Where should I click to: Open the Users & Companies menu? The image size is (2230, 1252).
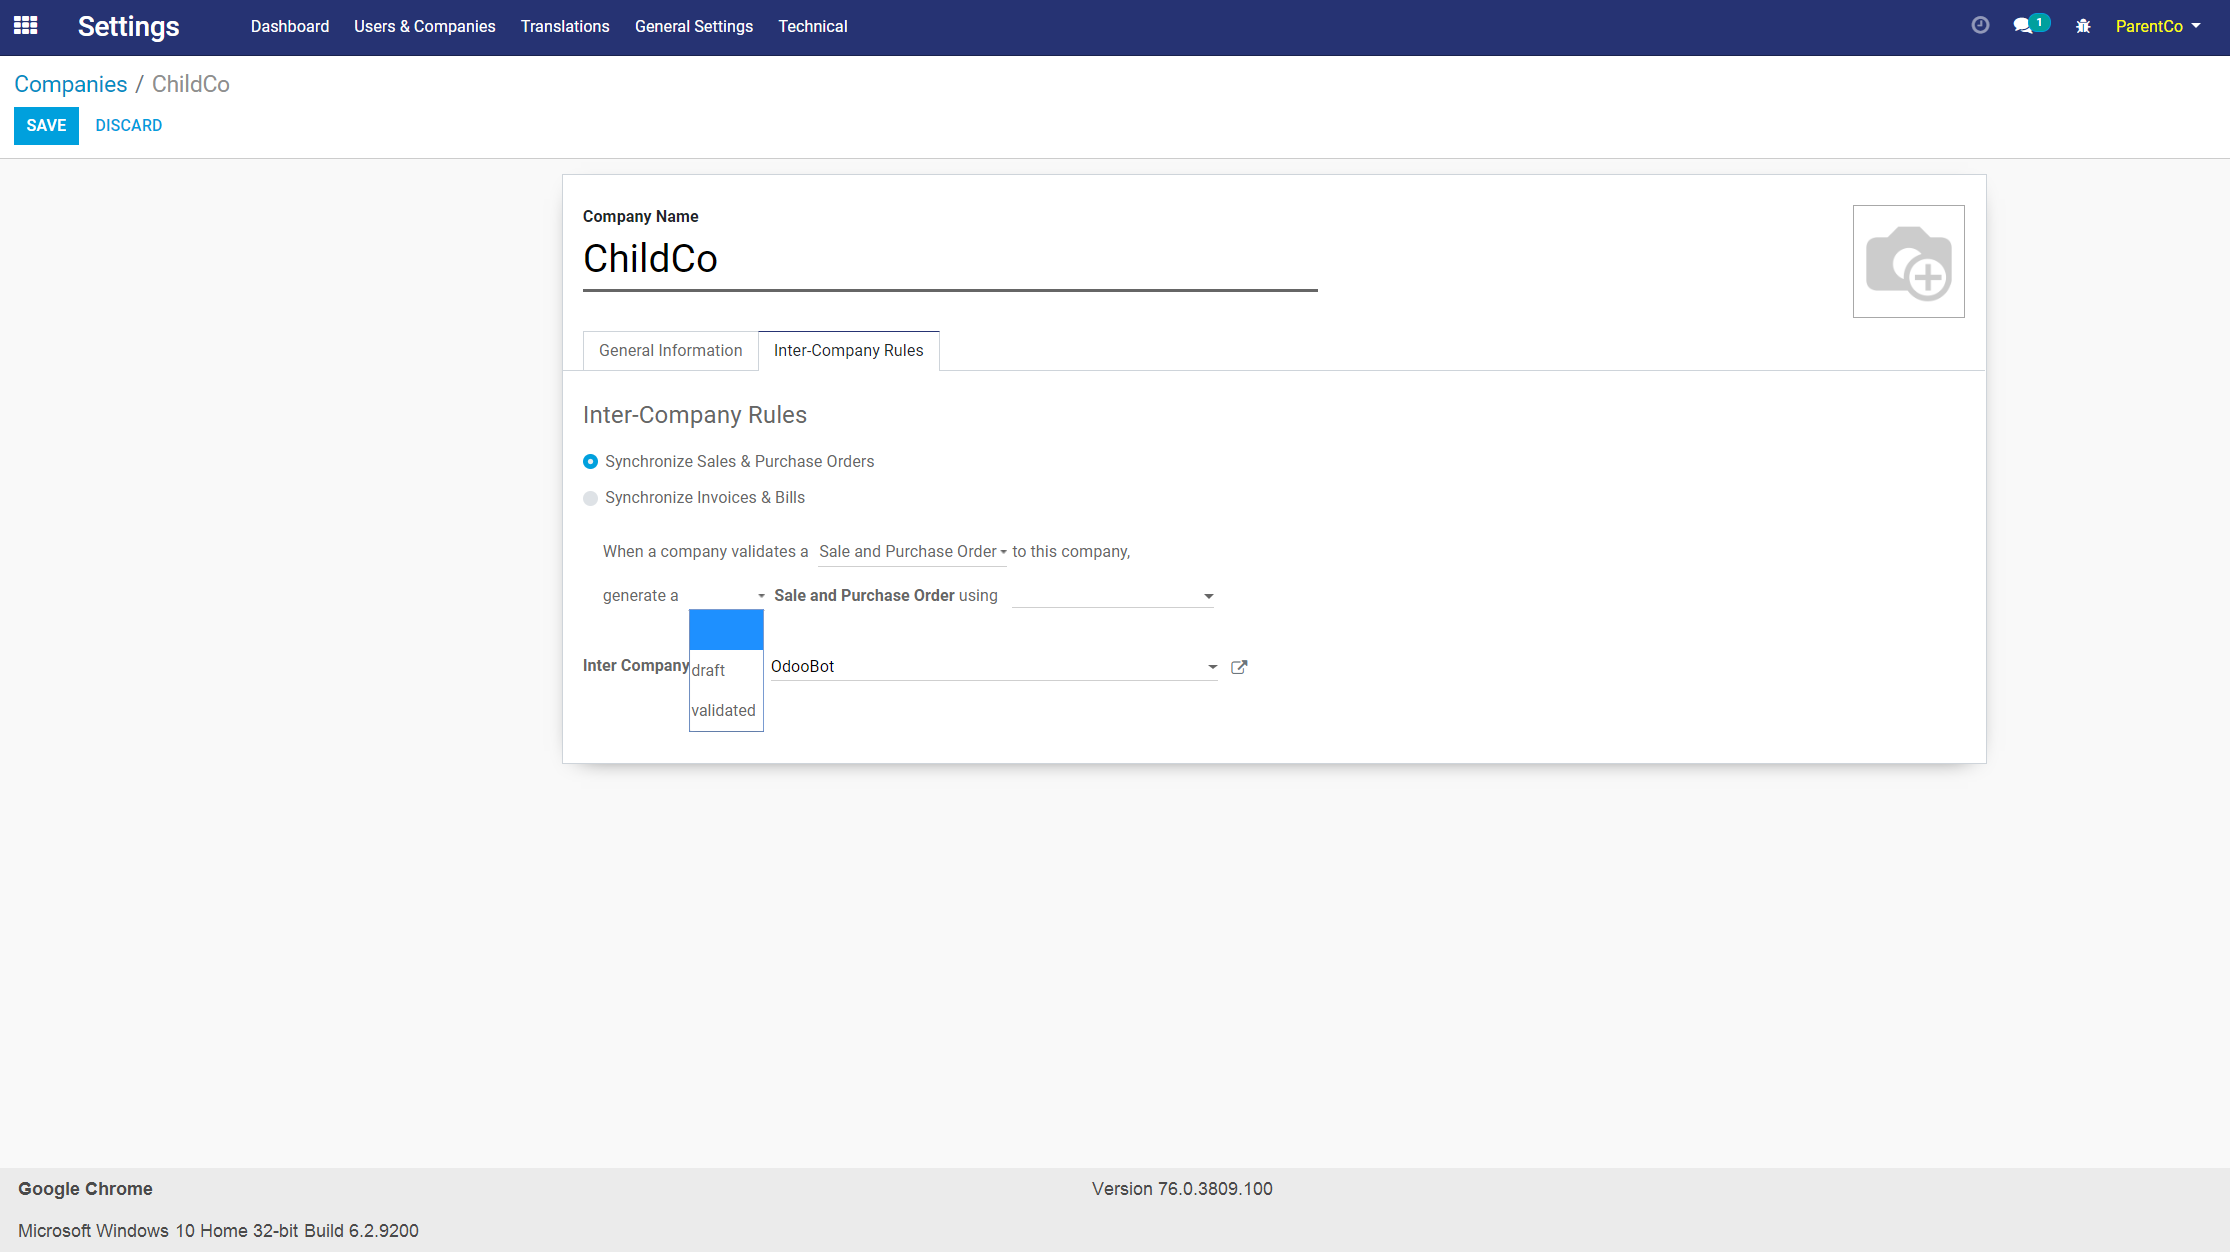click(424, 27)
